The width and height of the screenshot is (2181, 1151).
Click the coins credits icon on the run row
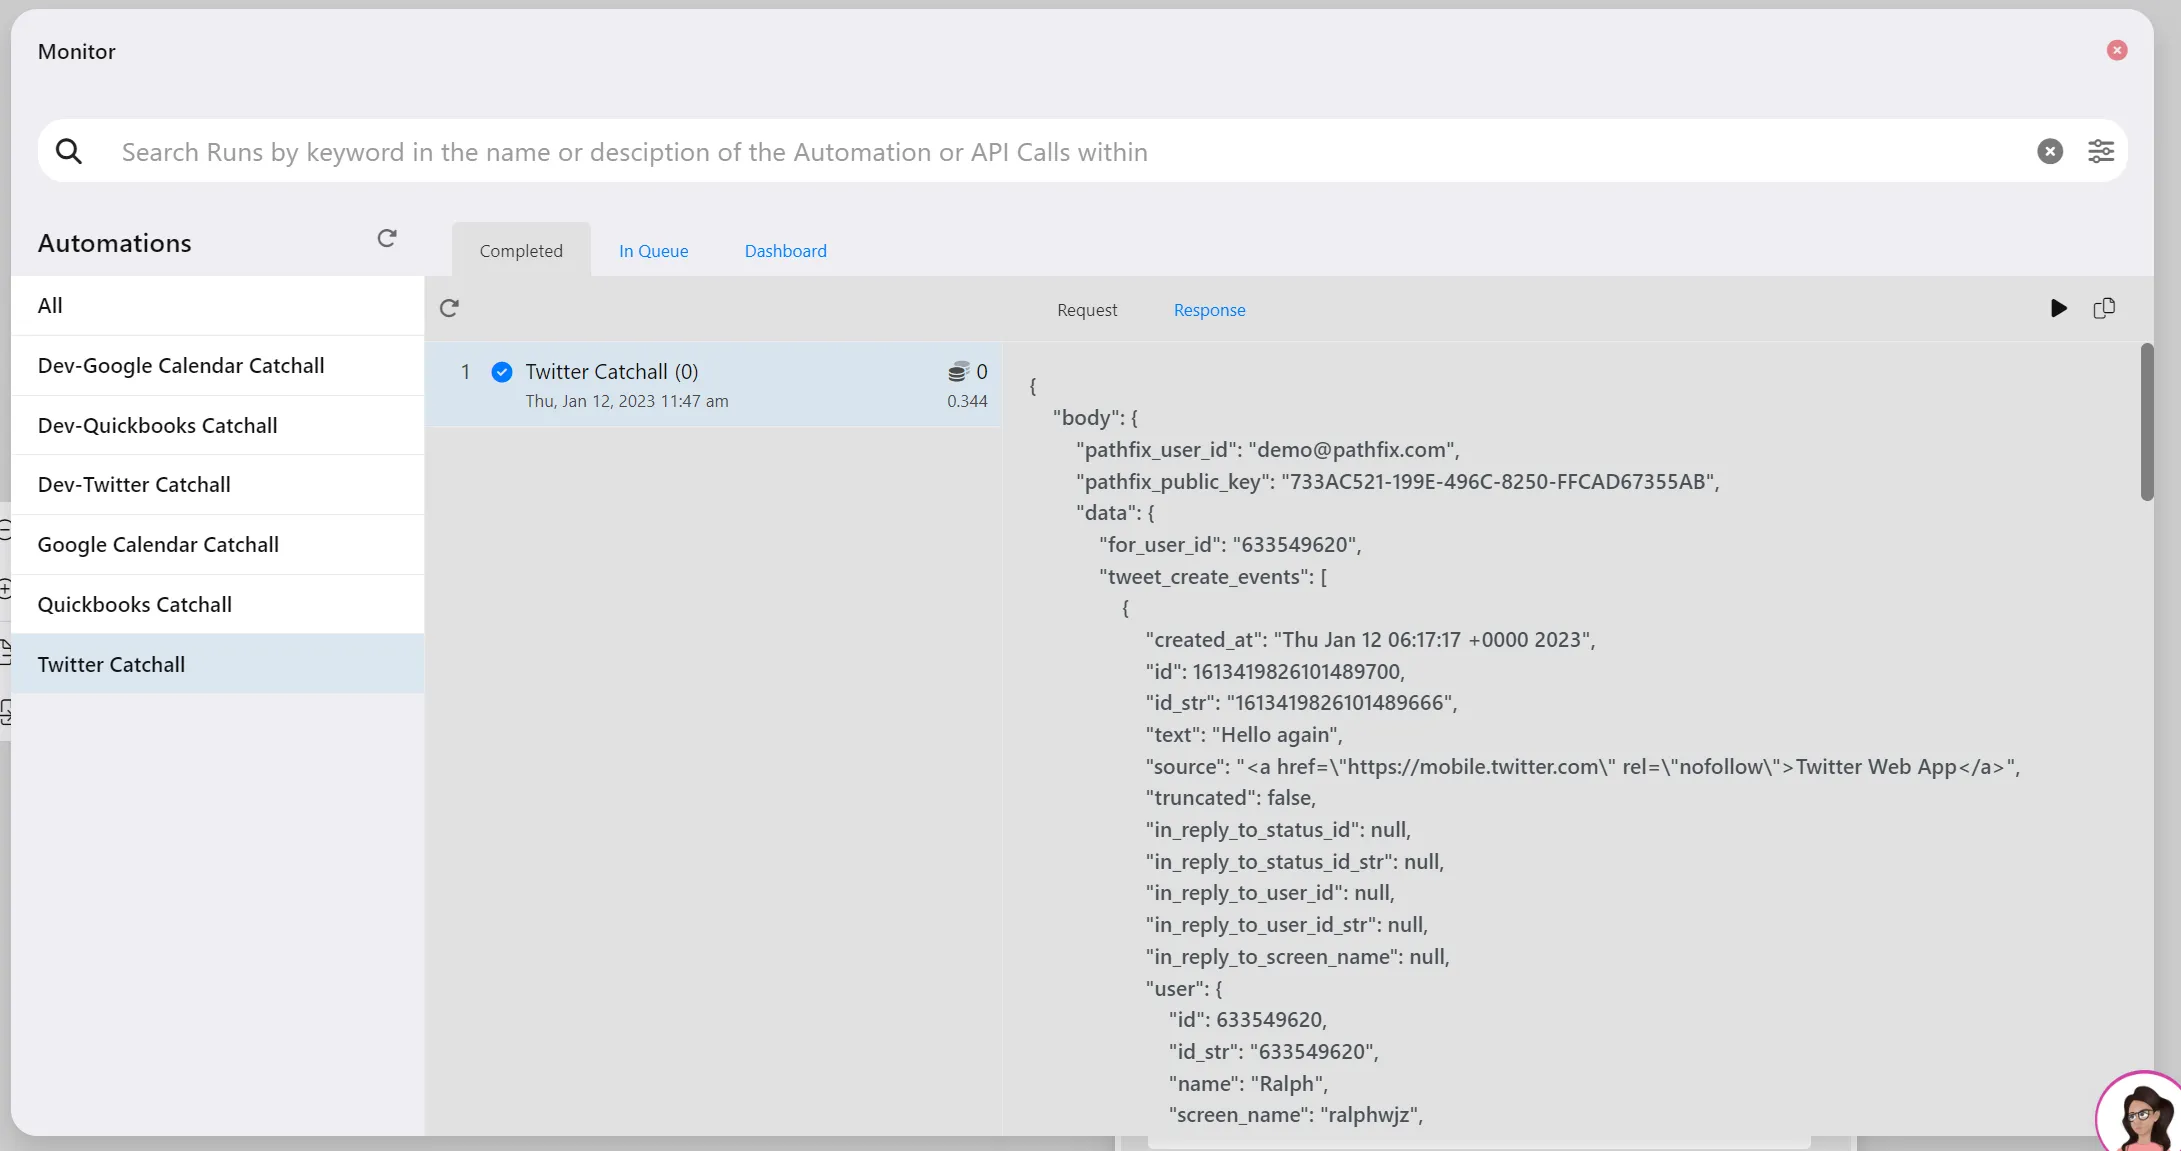958,372
